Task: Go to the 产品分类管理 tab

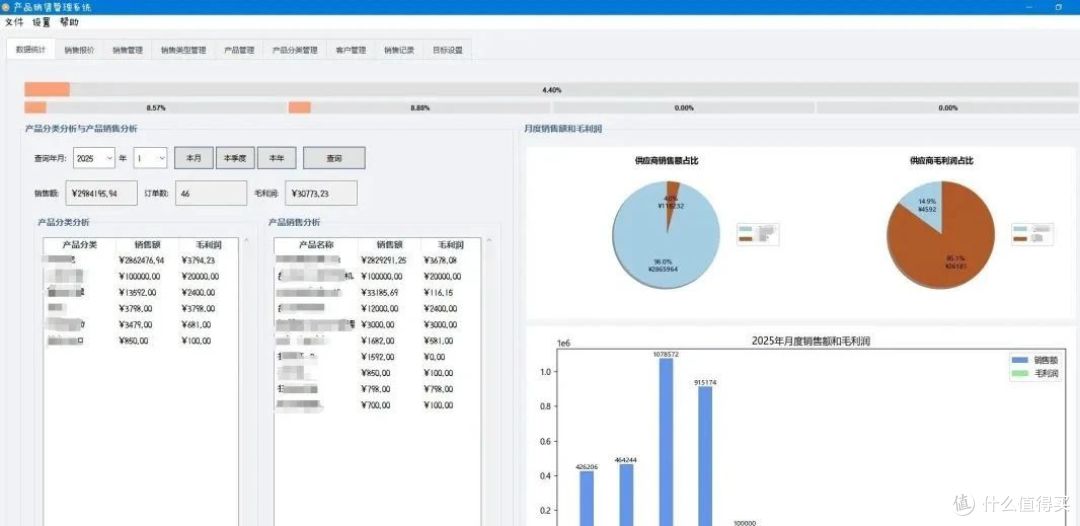Action: (x=295, y=50)
